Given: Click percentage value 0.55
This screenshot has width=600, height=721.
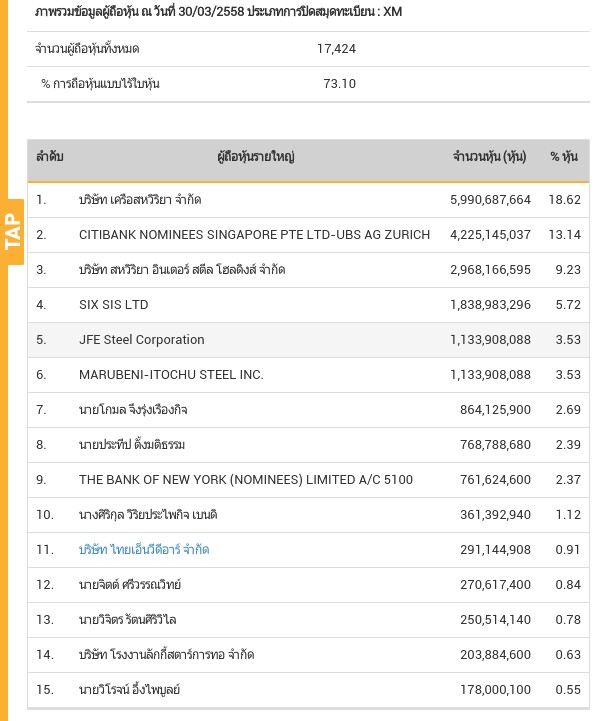Looking at the screenshot, I should [568, 689].
